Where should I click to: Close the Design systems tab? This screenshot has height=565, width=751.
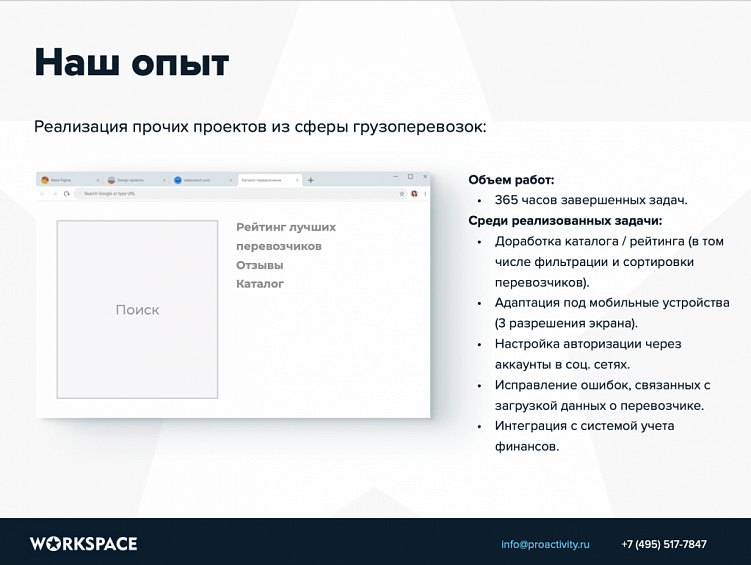coord(164,181)
